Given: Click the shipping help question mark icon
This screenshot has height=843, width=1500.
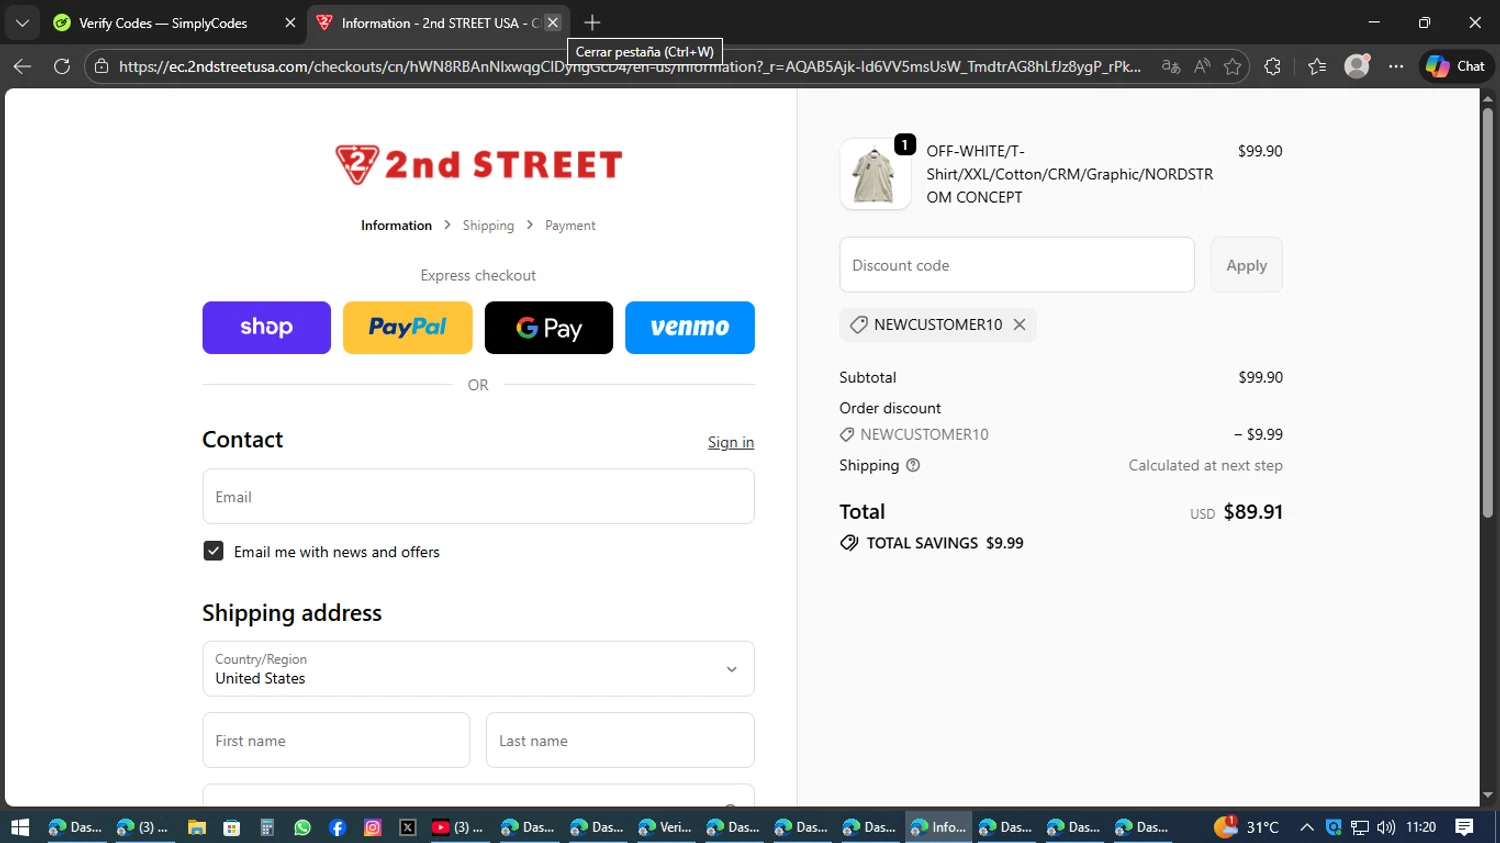Looking at the screenshot, I should [x=913, y=466].
